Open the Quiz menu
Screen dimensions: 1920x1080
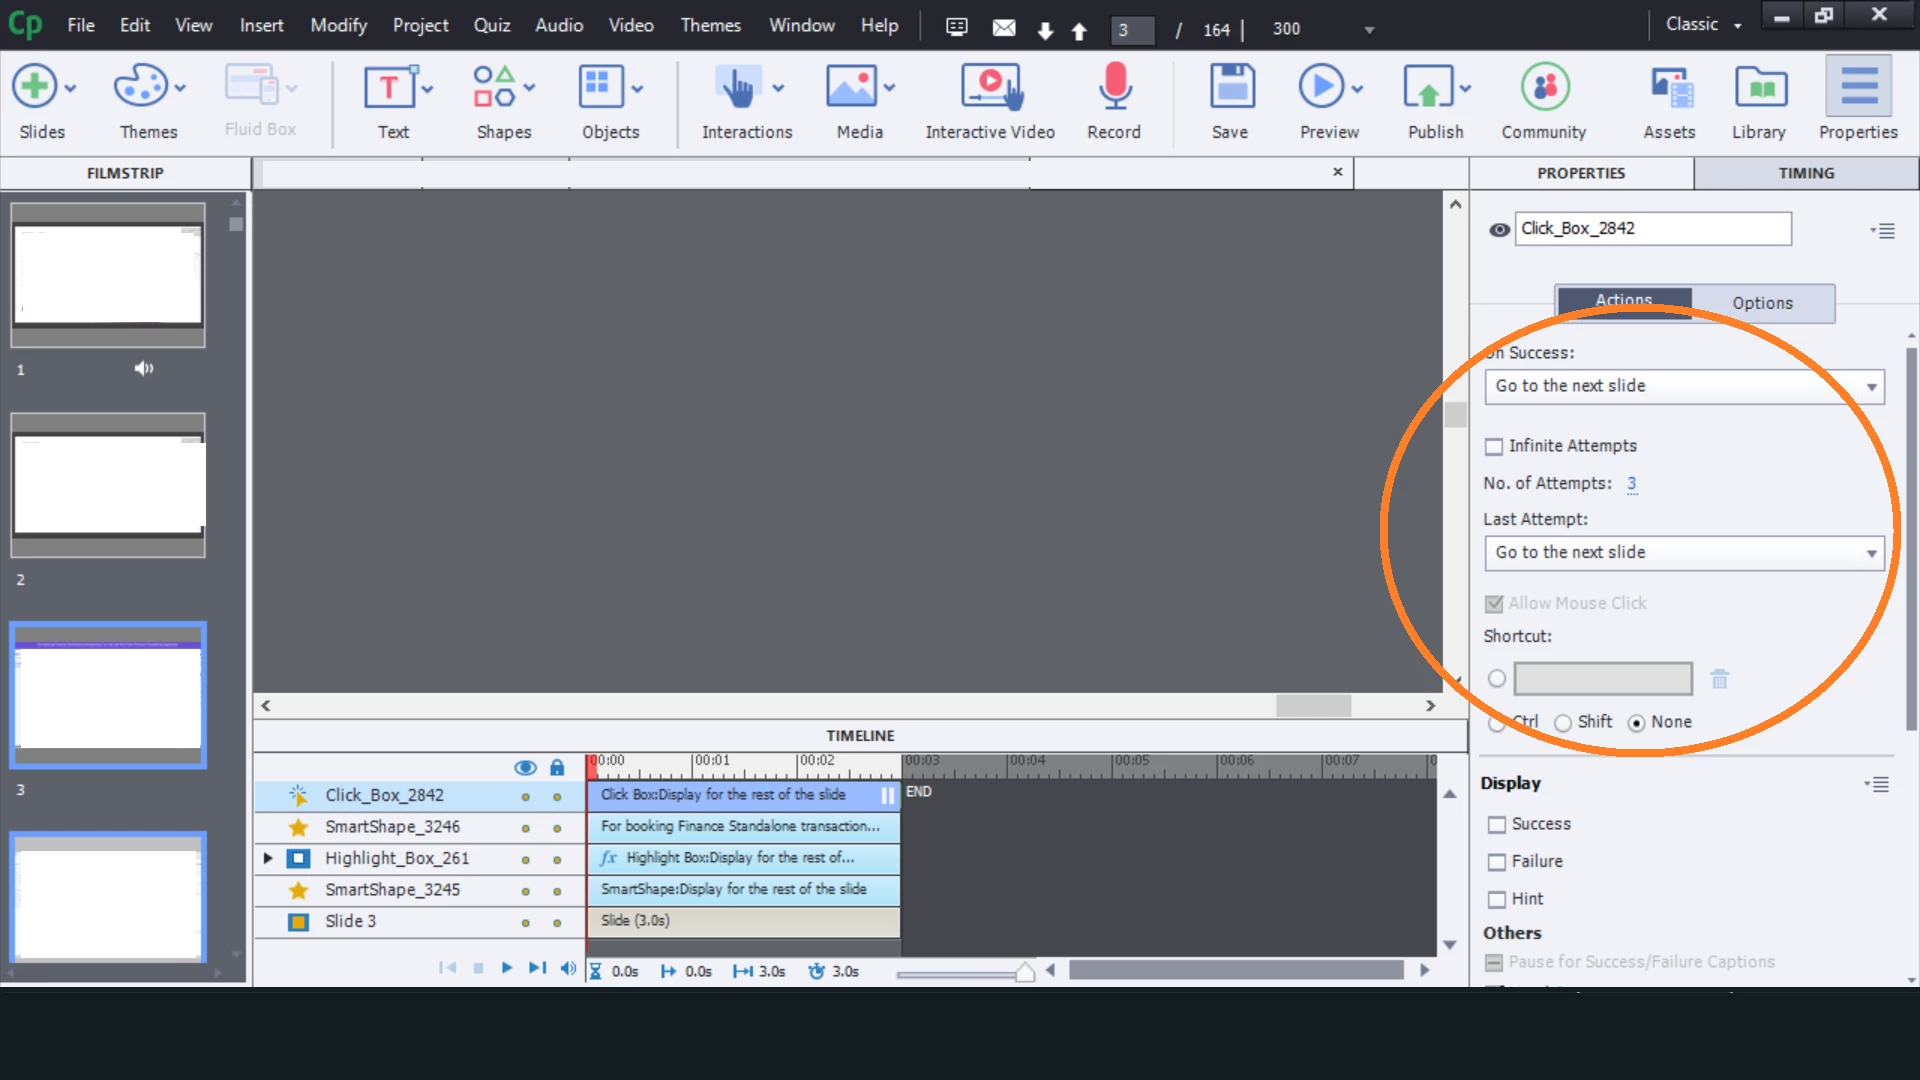[491, 25]
